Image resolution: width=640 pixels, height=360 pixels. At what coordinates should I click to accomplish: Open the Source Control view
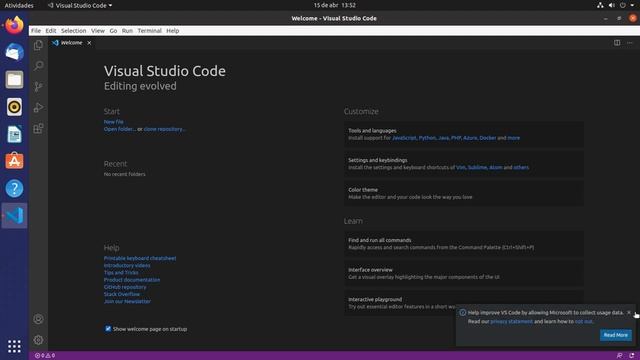38,87
